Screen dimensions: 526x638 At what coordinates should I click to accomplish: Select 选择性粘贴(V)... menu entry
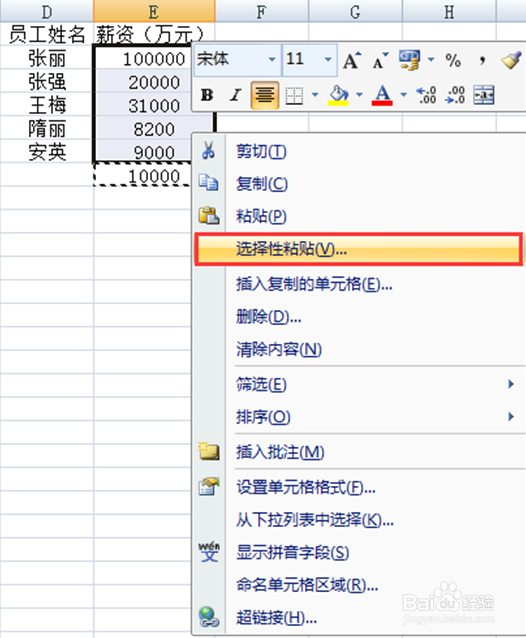(x=359, y=249)
